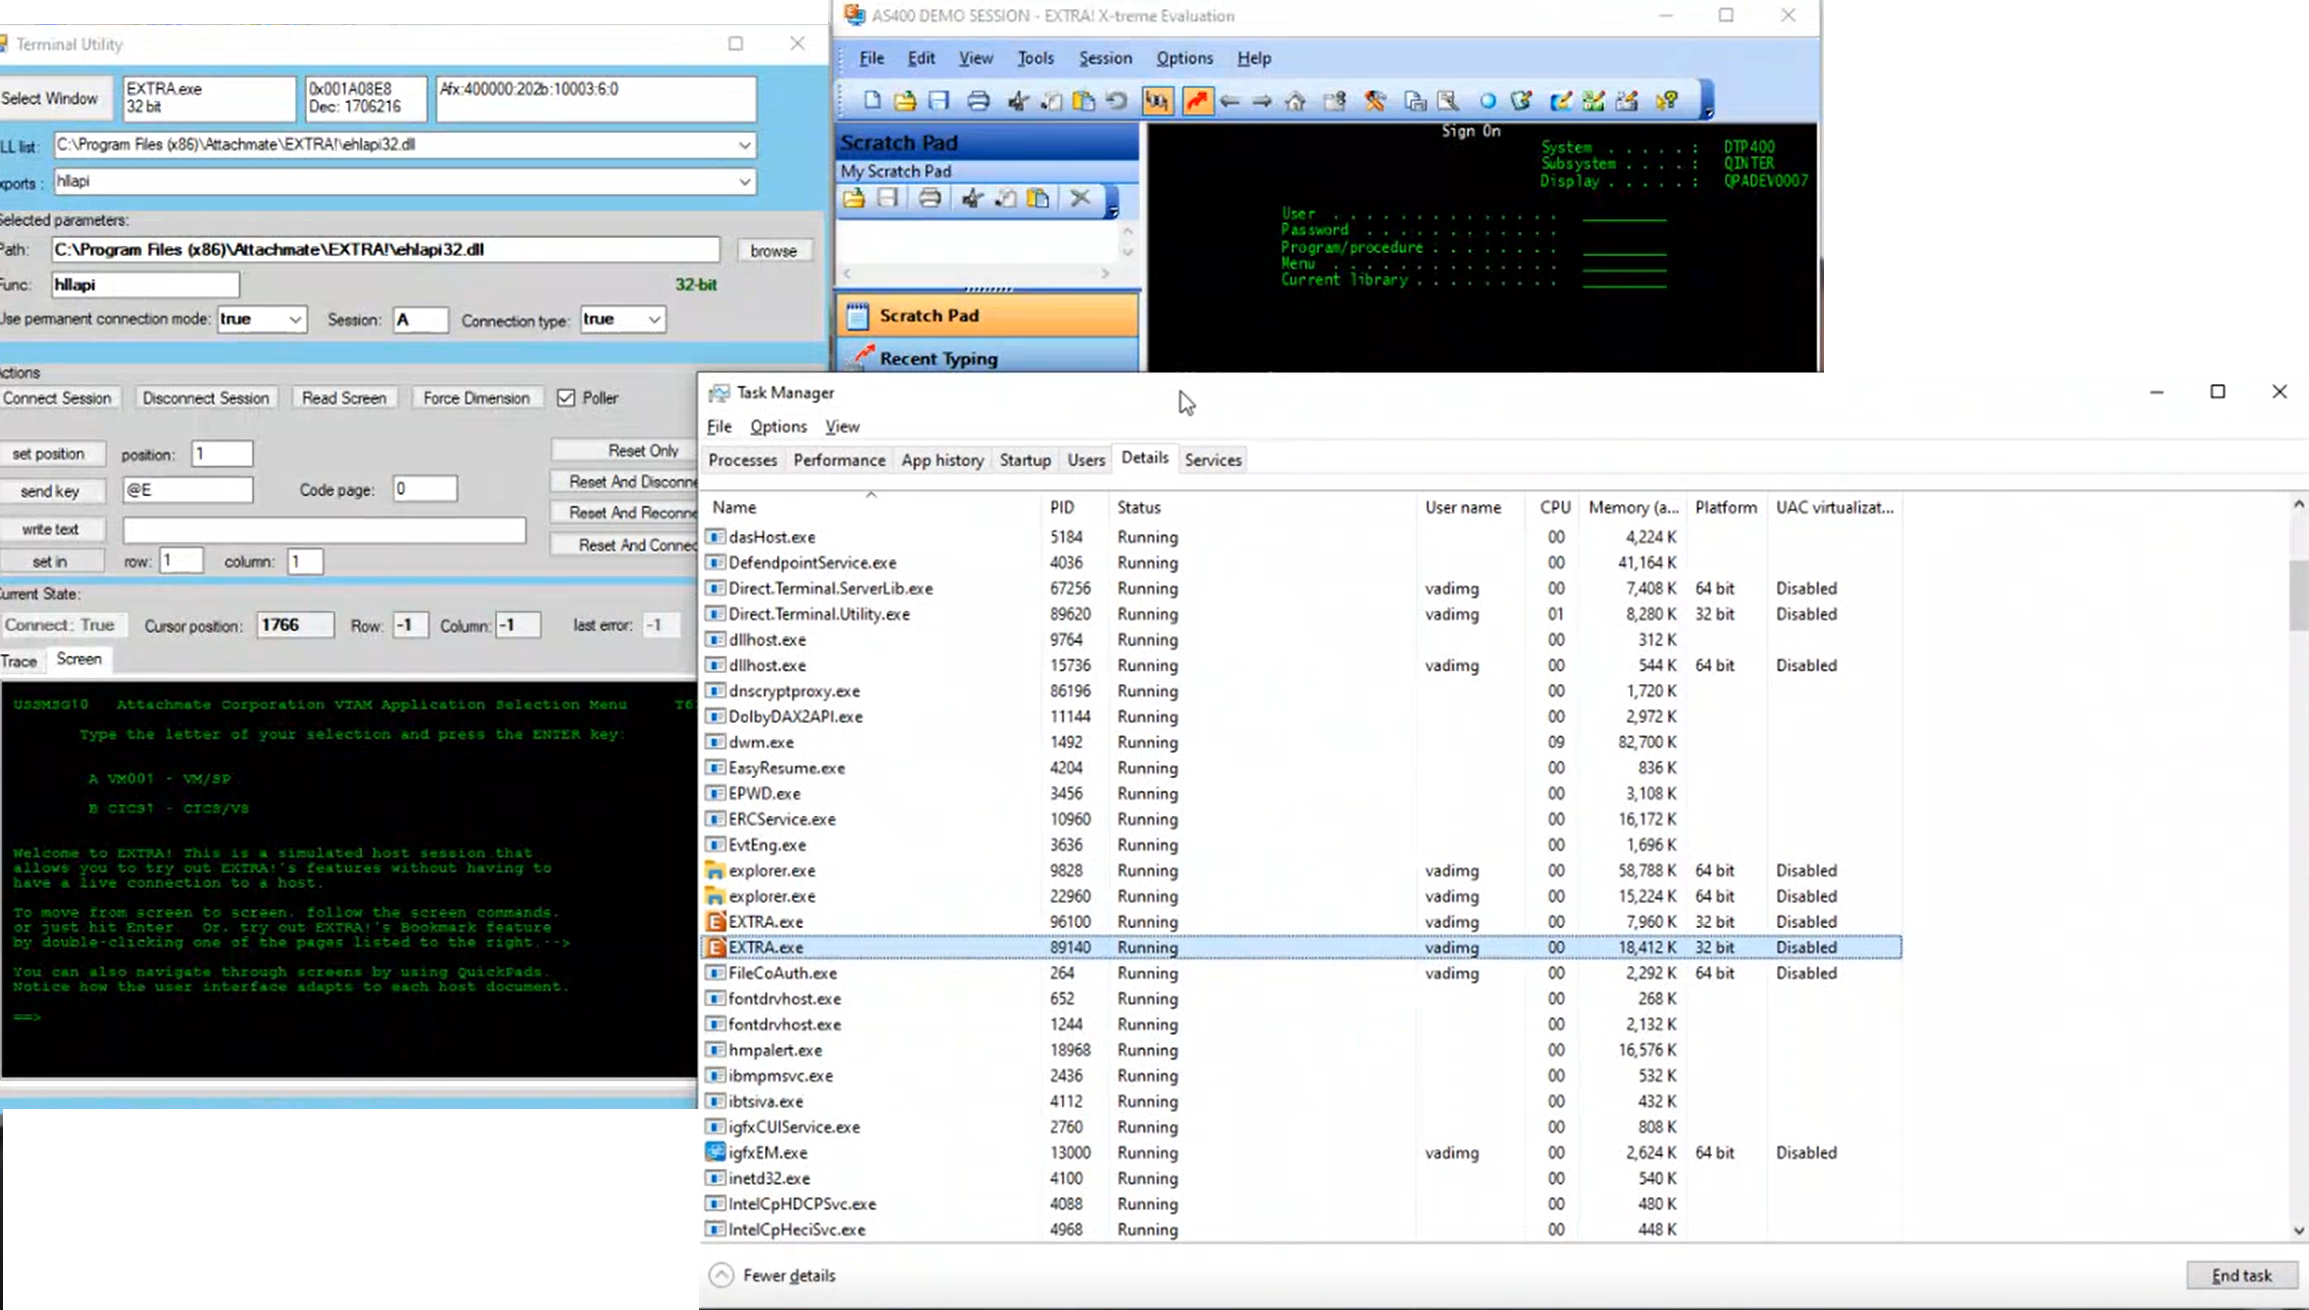Click the highlighted connect icon in EXTRA! toolbar
Image resolution: width=2309 pixels, height=1310 pixels.
click(1157, 100)
